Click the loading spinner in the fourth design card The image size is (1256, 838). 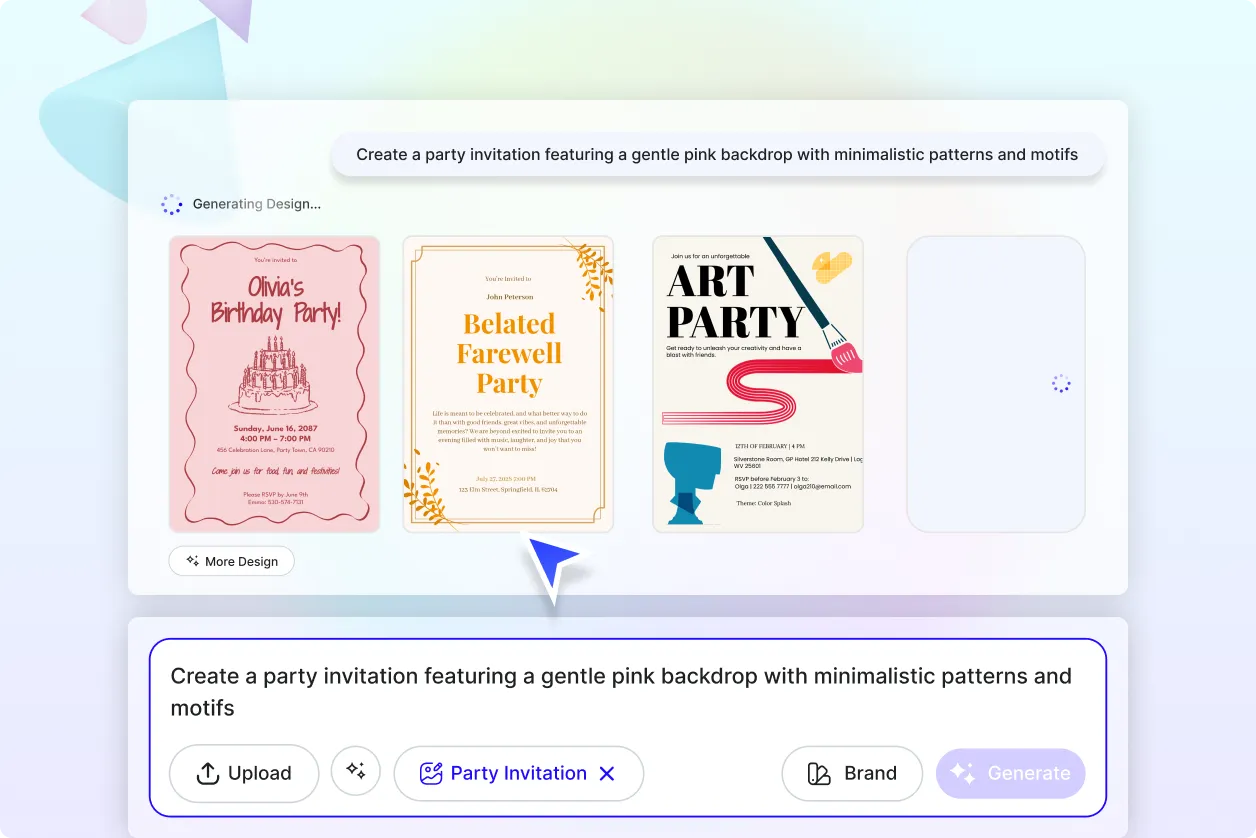[x=1060, y=383]
